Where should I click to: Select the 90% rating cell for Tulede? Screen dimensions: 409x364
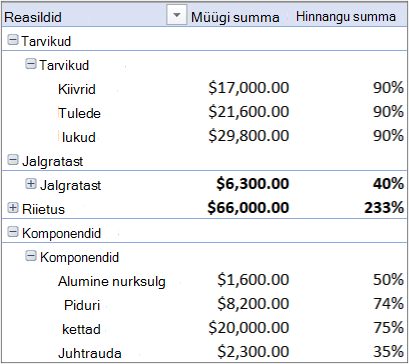[x=388, y=112]
